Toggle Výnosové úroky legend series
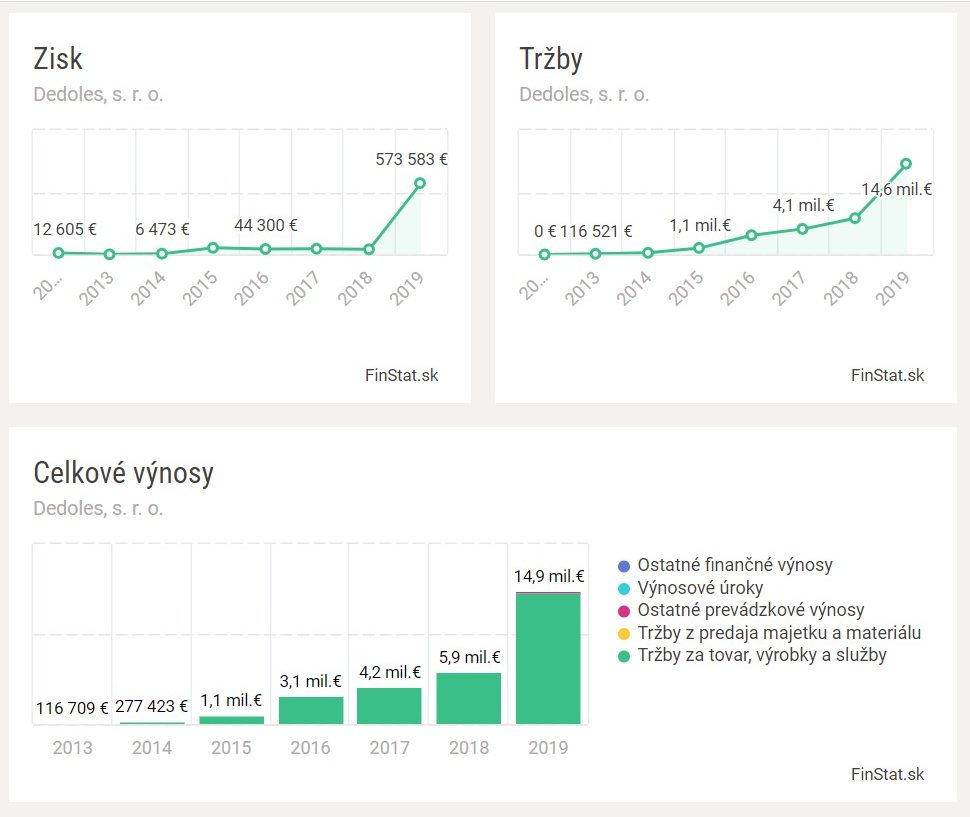Screen dimensions: 970x817 click(701, 587)
